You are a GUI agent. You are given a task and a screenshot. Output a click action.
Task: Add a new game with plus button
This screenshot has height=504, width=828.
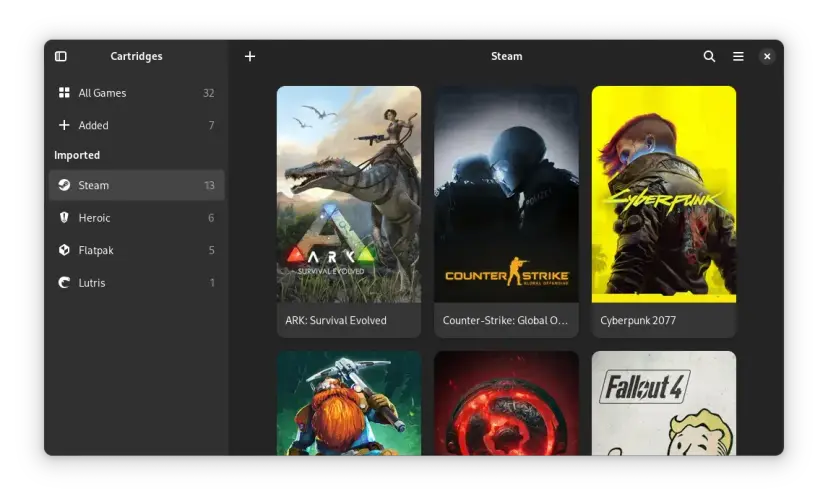250,56
